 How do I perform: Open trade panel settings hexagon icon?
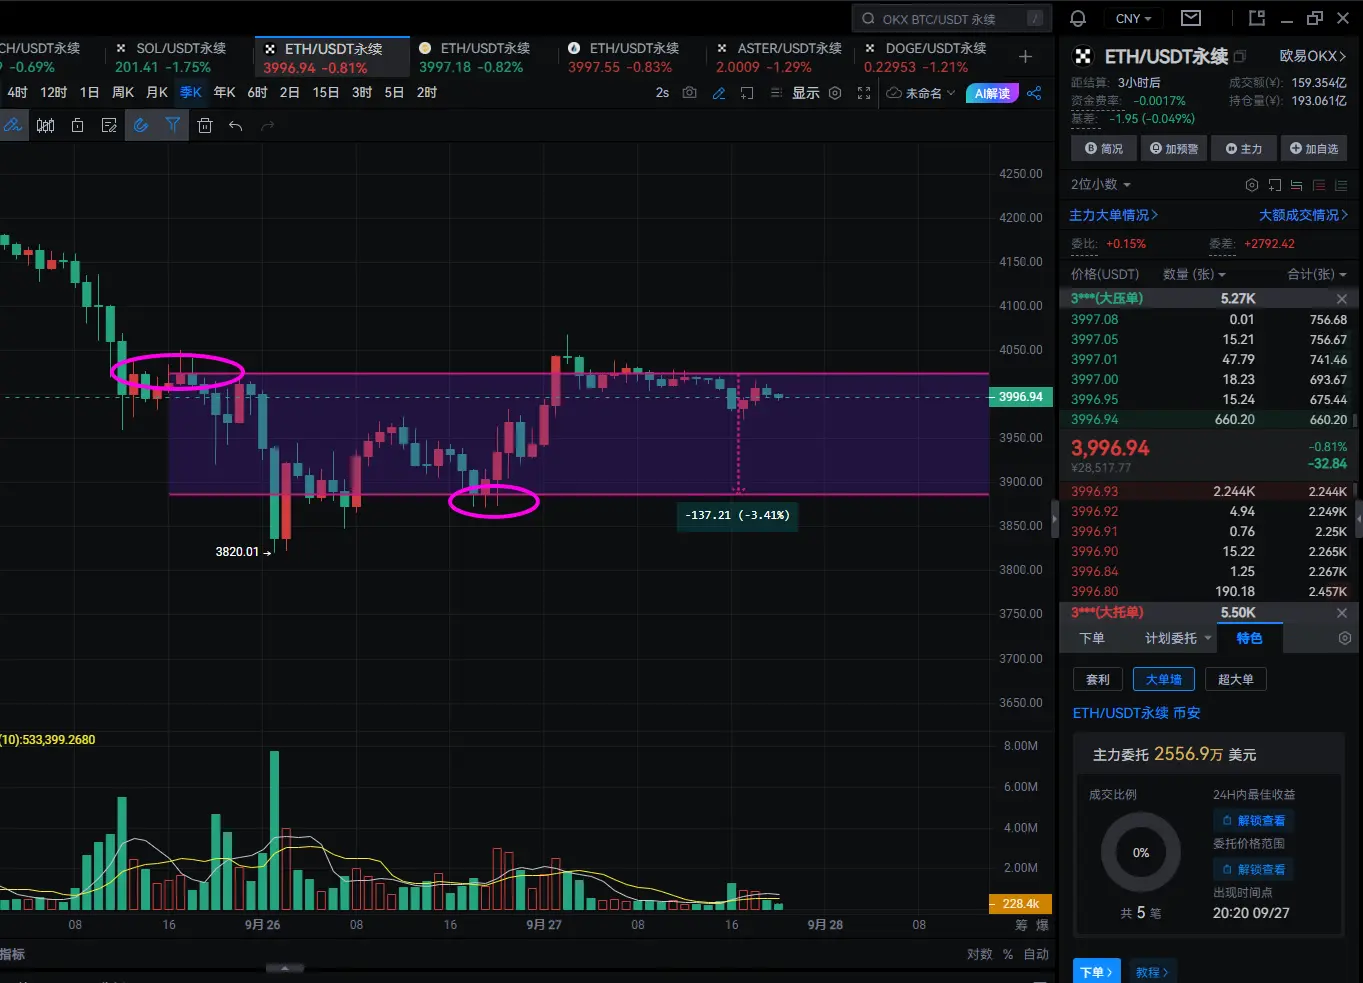pyautogui.click(x=1345, y=638)
